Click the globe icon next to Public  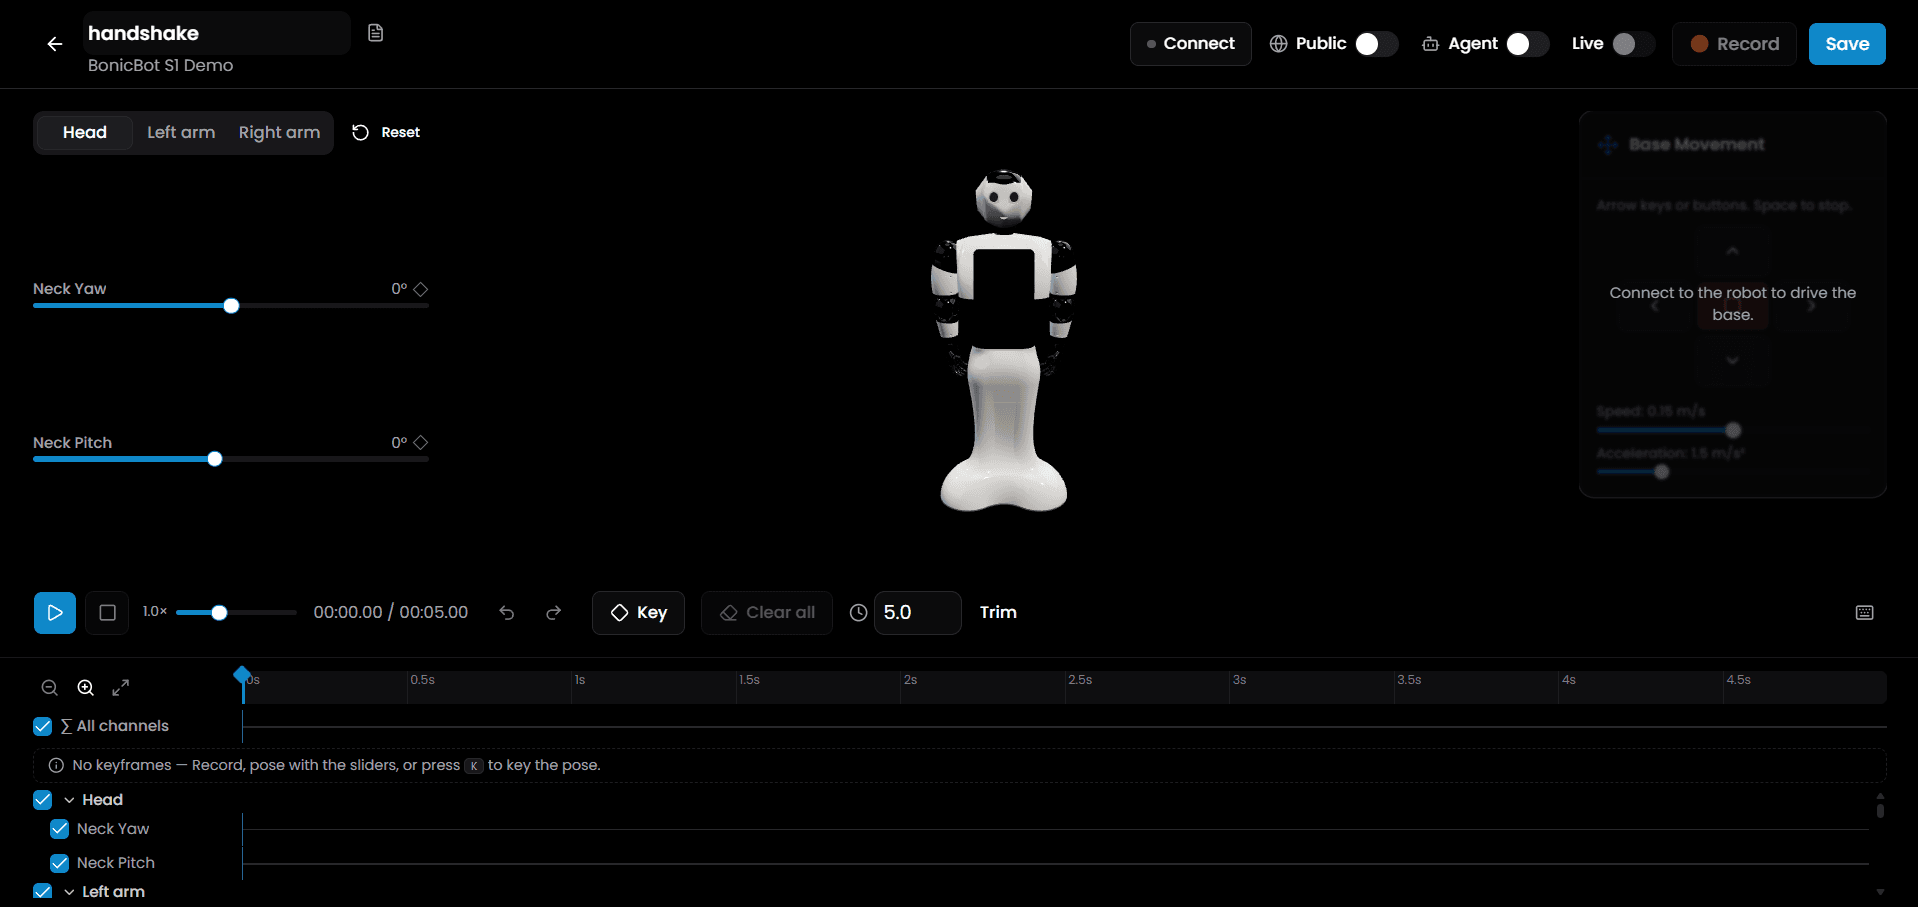point(1278,44)
